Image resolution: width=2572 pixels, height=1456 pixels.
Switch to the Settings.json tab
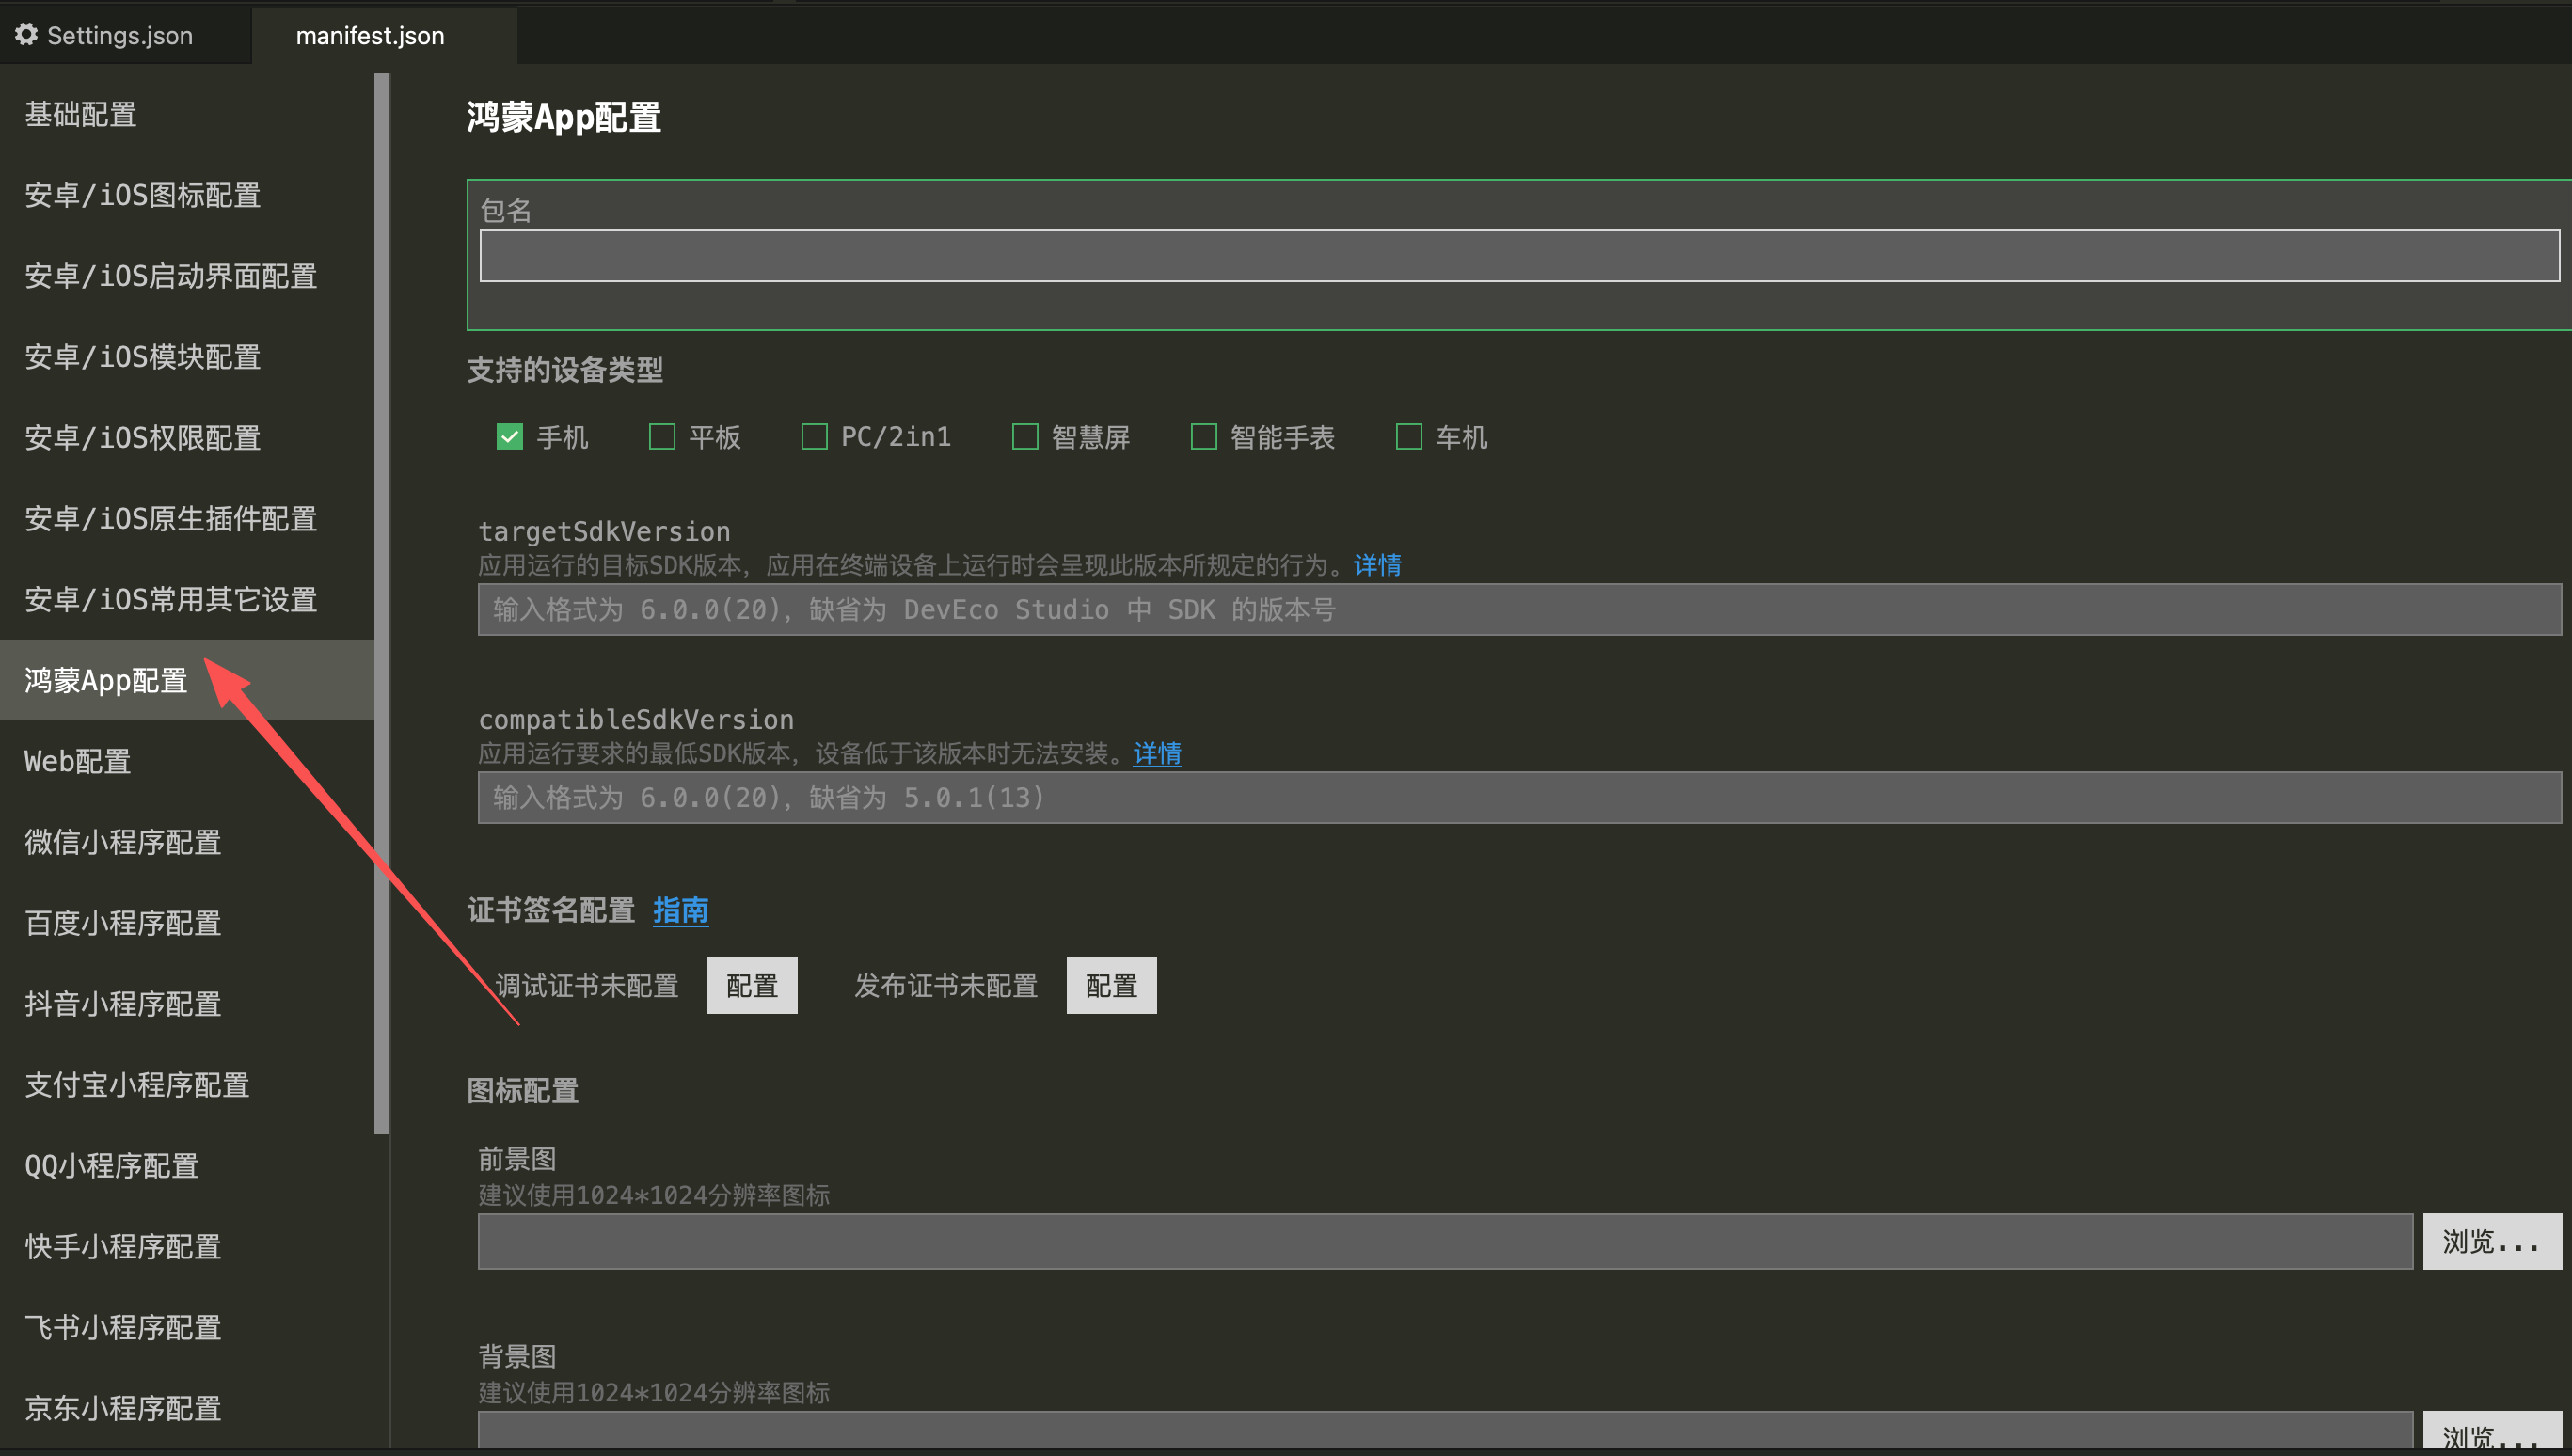tap(125, 35)
